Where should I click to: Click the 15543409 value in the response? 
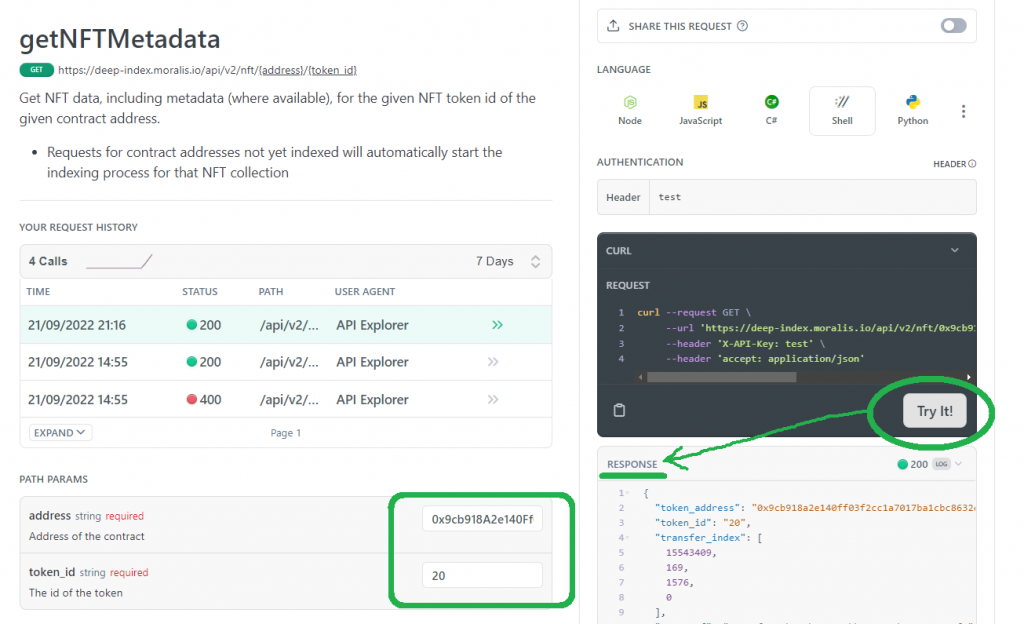point(691,553)
